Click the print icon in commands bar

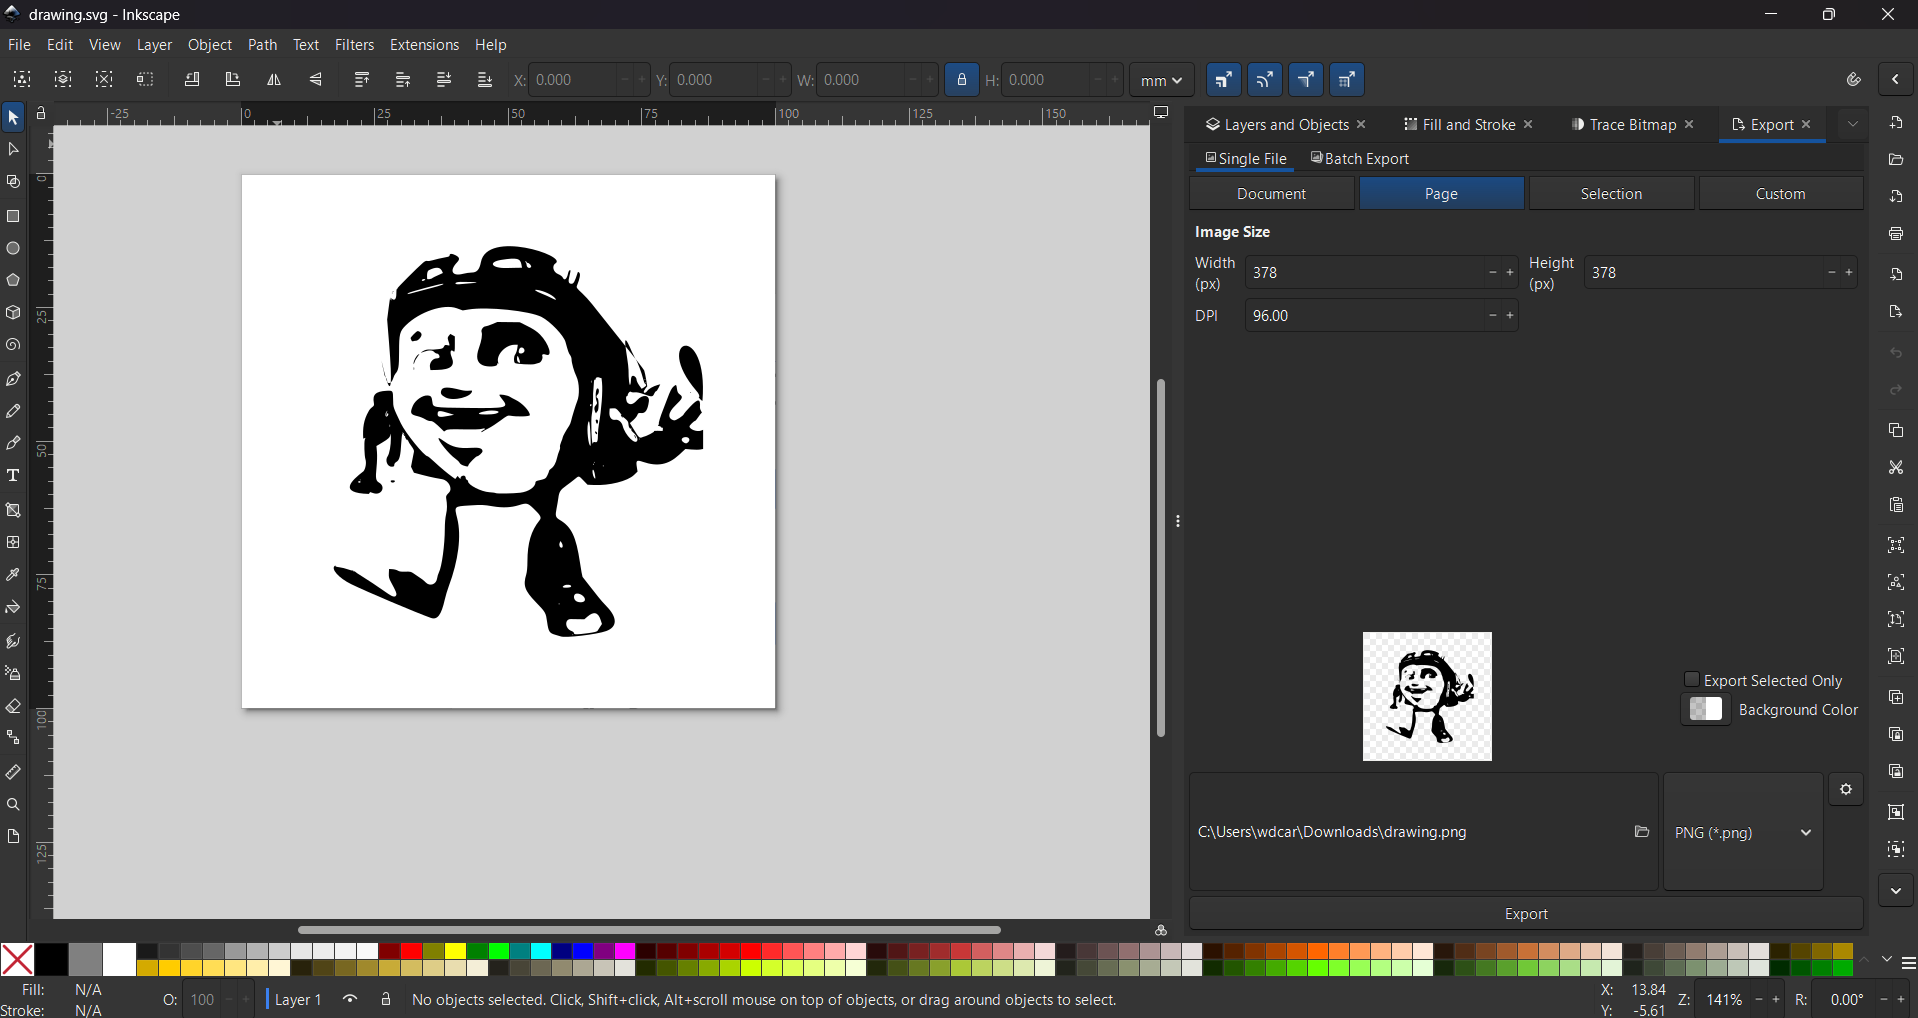1896,234
